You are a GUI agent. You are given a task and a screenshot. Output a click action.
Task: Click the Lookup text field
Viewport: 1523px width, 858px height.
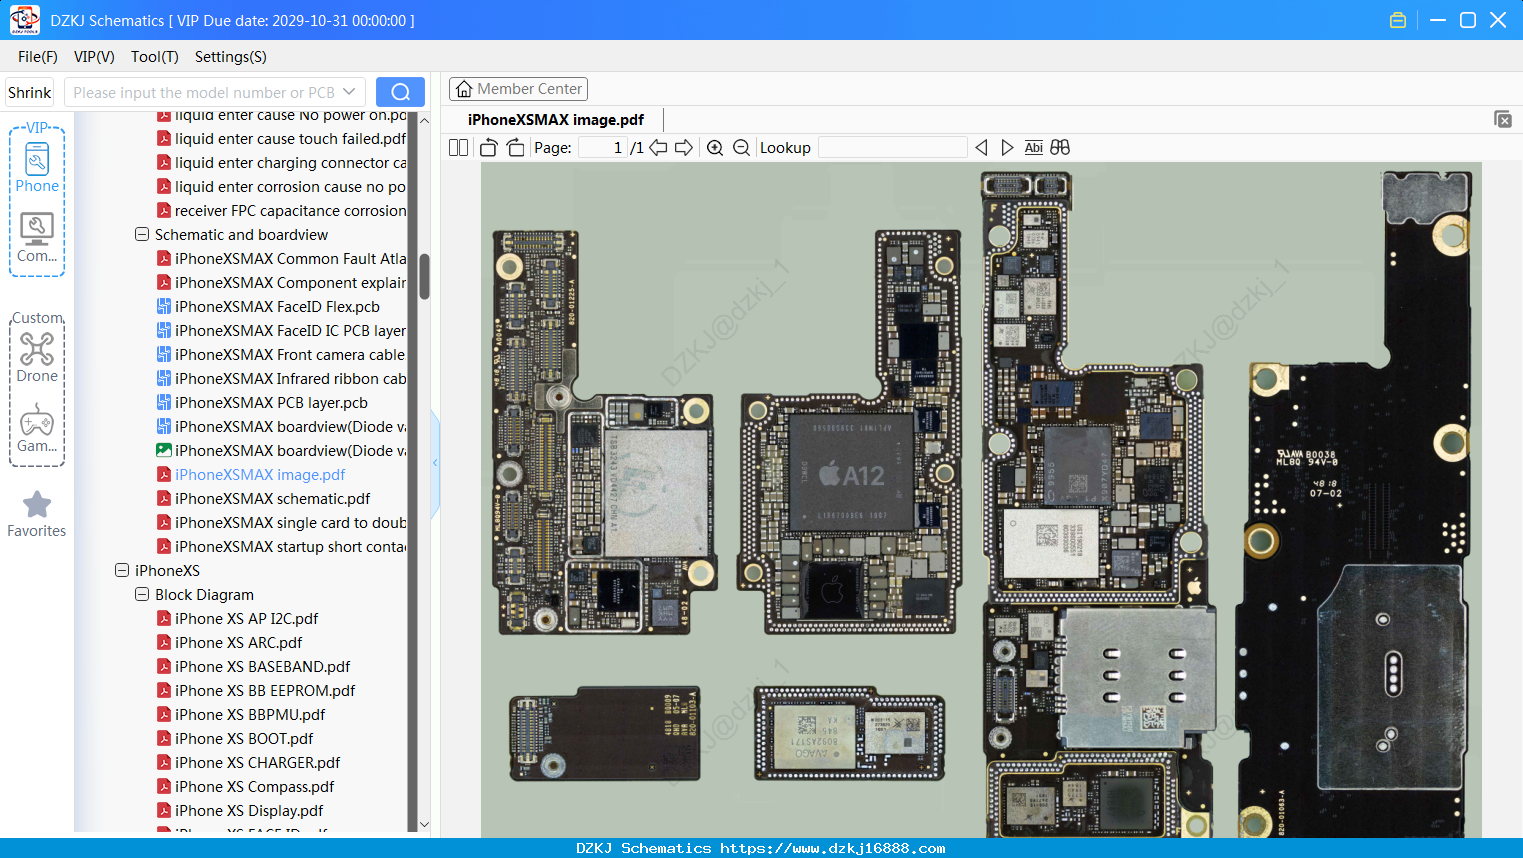pyautogui.click(x=893, y=148)
